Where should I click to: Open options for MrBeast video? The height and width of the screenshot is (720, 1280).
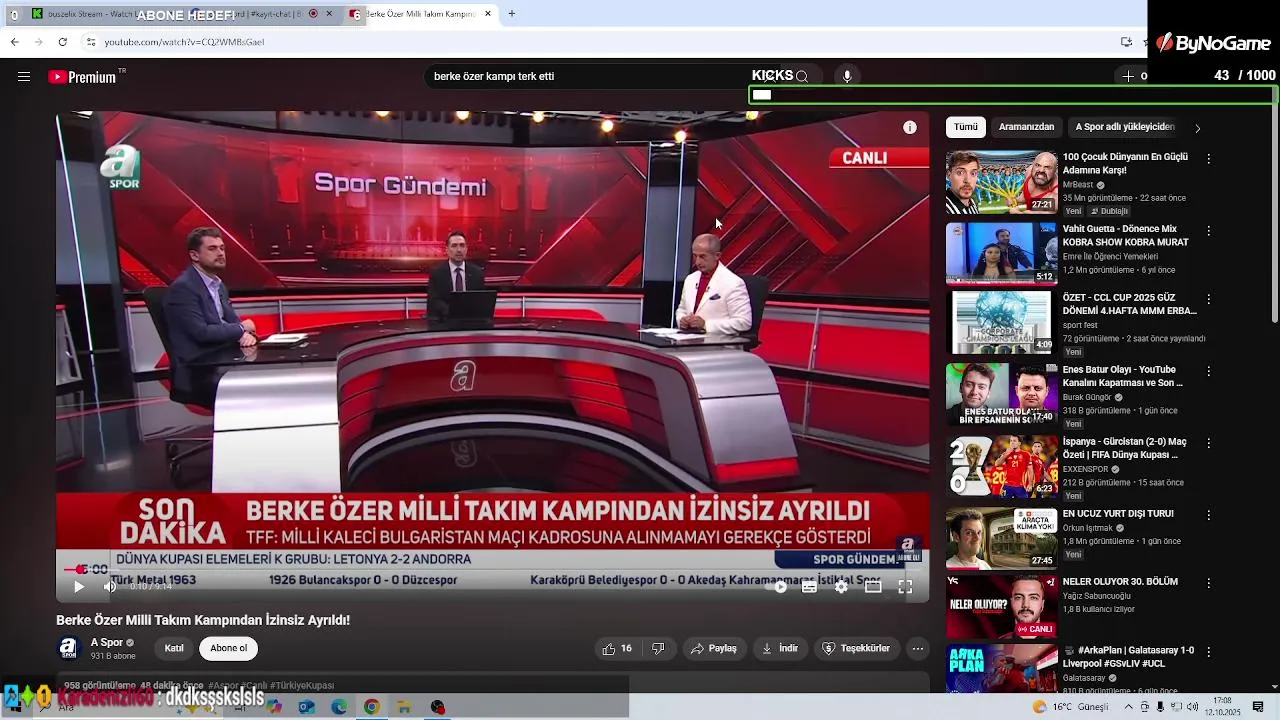1209,159
